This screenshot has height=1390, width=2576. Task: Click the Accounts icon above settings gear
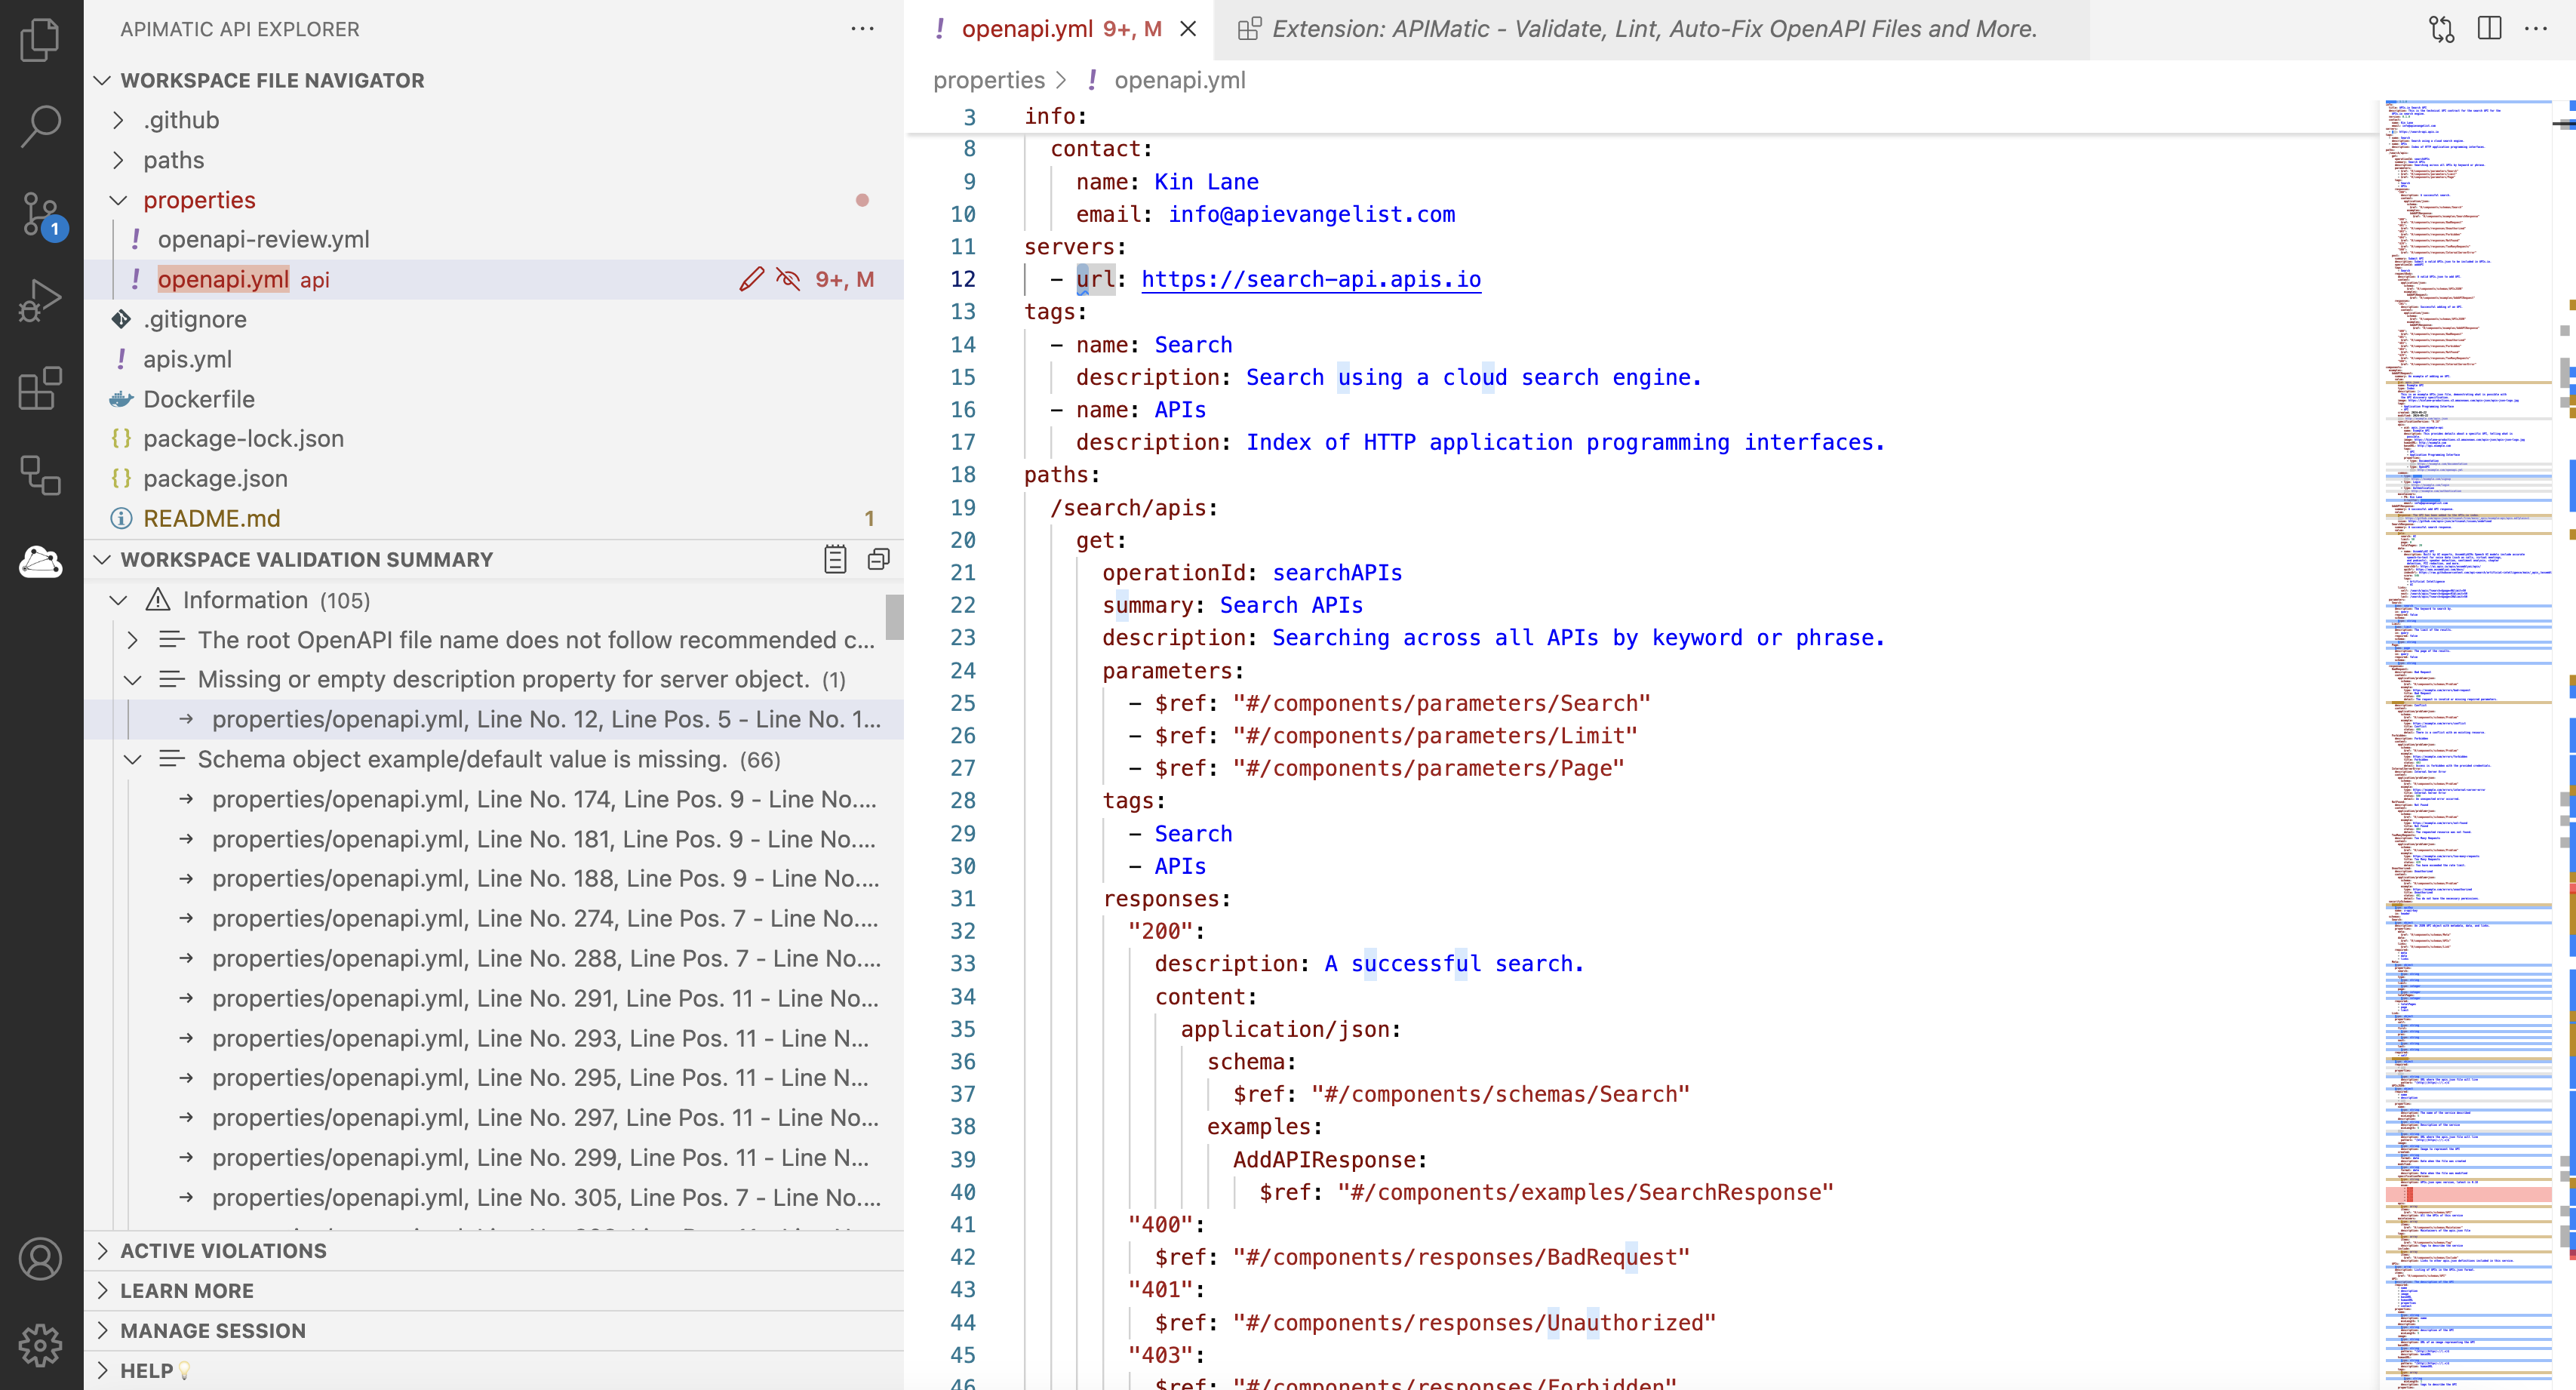coord(40,1259)
